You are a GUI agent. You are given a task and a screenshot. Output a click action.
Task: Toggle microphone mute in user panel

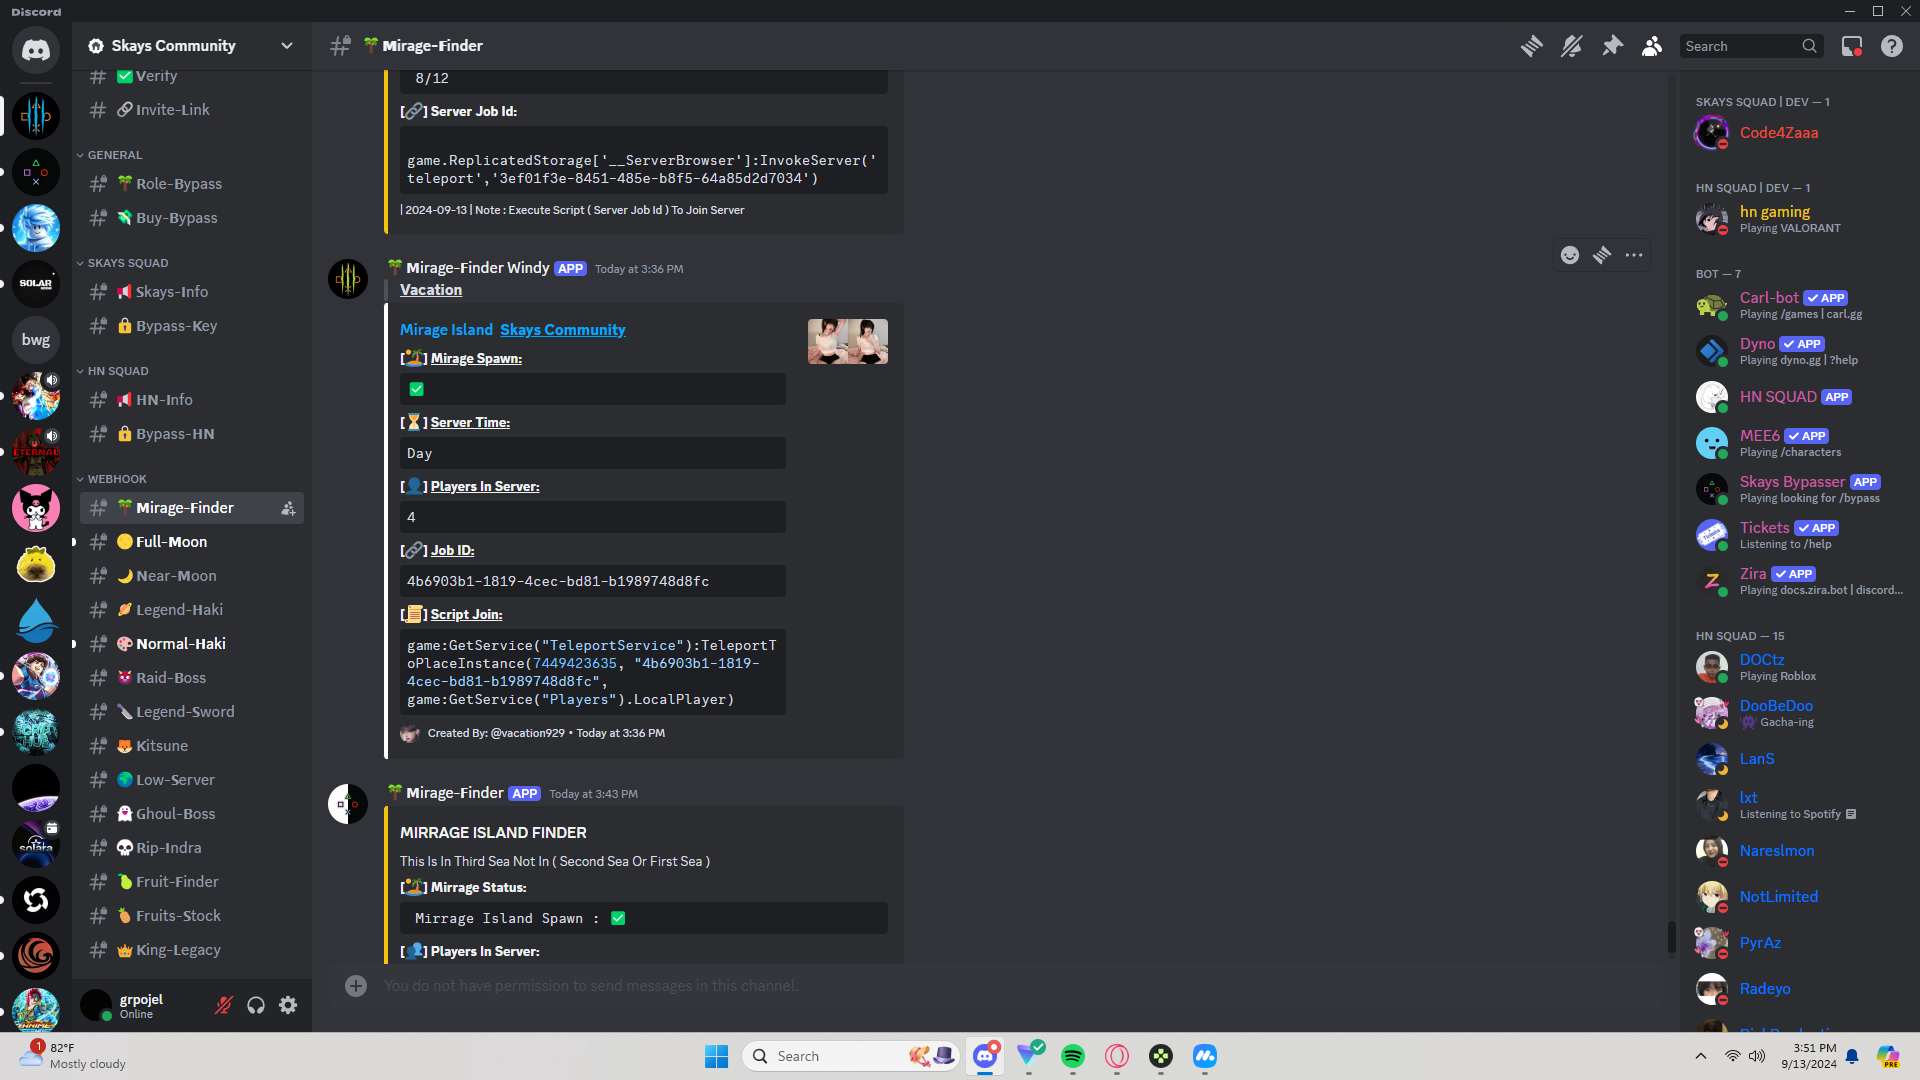tap(224, 1005)
